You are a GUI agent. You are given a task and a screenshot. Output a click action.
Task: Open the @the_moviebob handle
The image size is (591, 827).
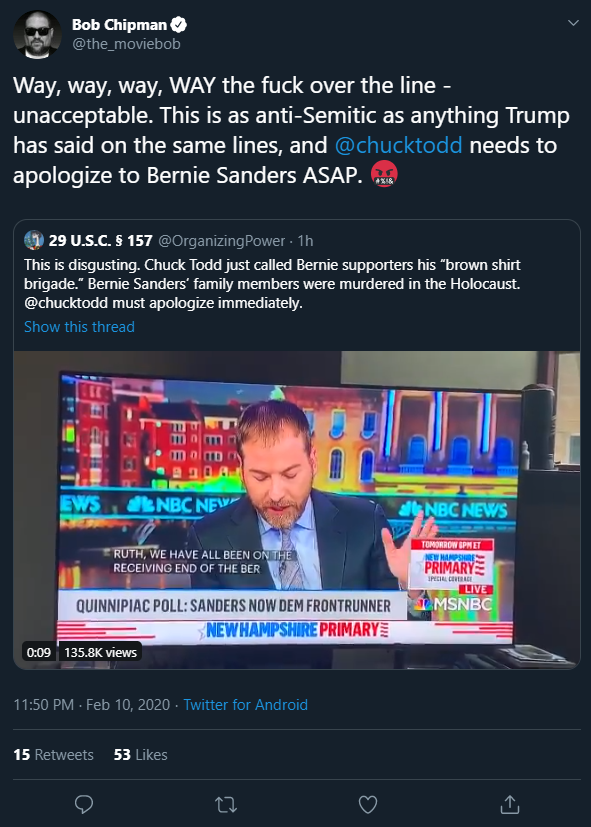[126, 44]
